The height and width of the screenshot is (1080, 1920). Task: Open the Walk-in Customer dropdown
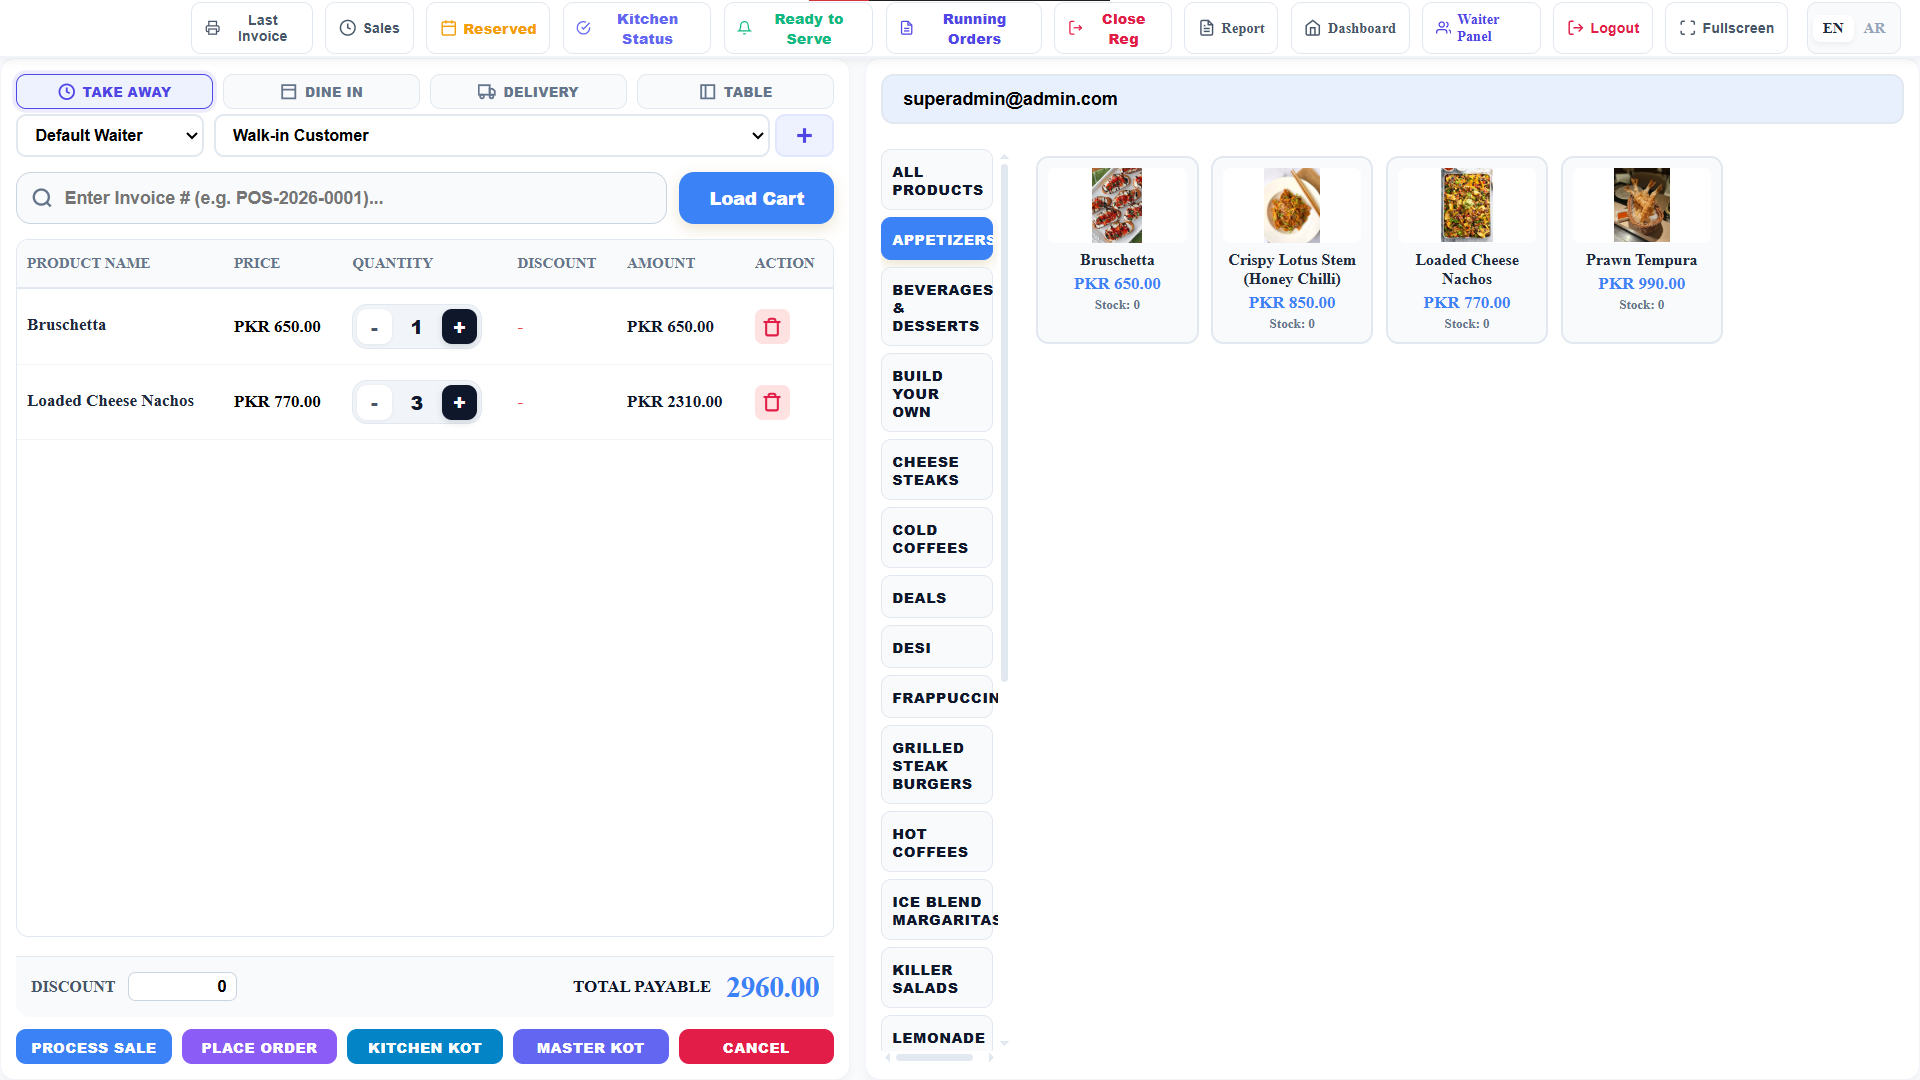coord(492,135)
